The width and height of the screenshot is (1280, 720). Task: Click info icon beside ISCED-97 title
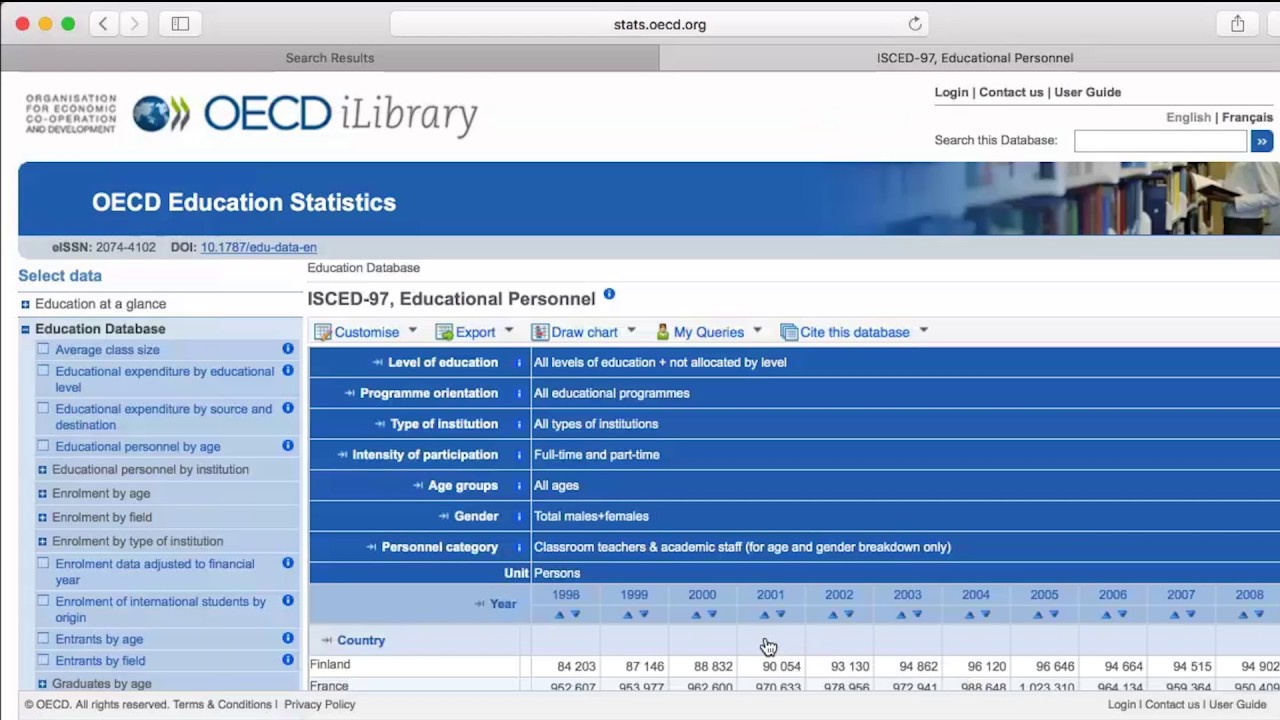pos(609,295)
